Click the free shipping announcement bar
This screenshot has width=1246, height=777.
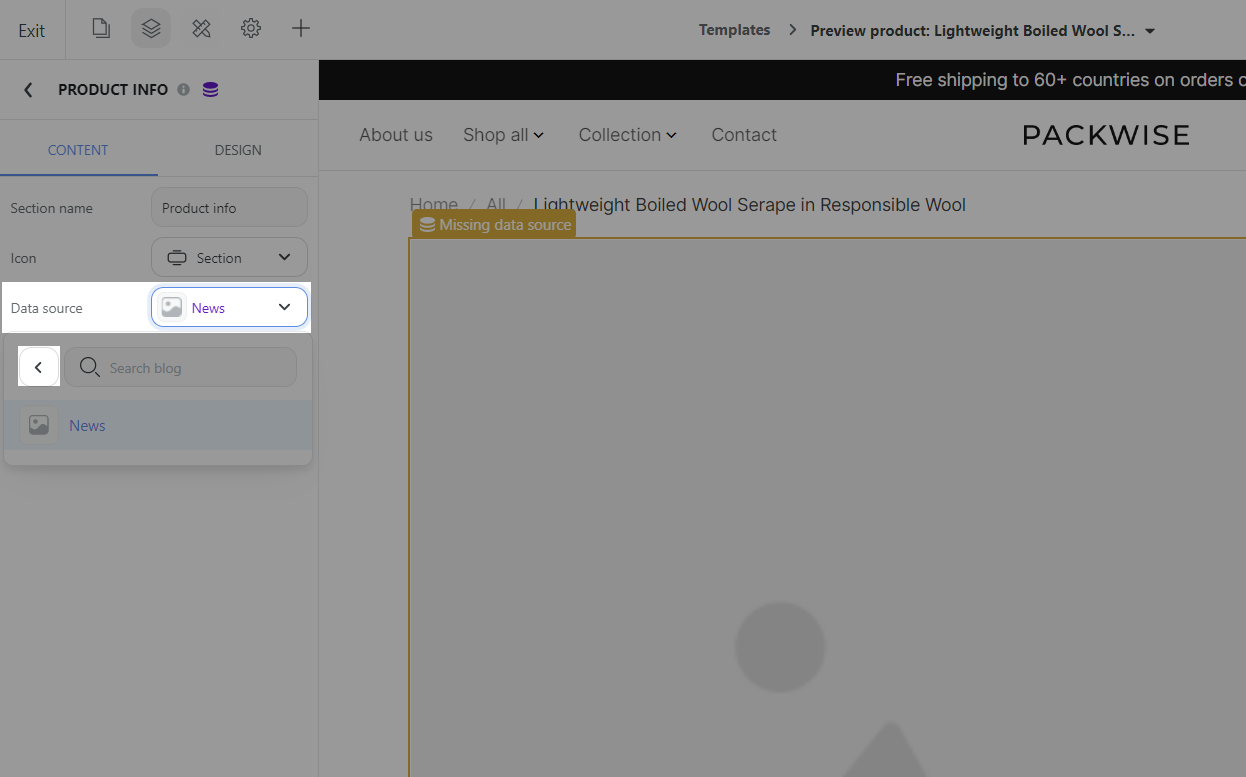click(x=782, y=80)
